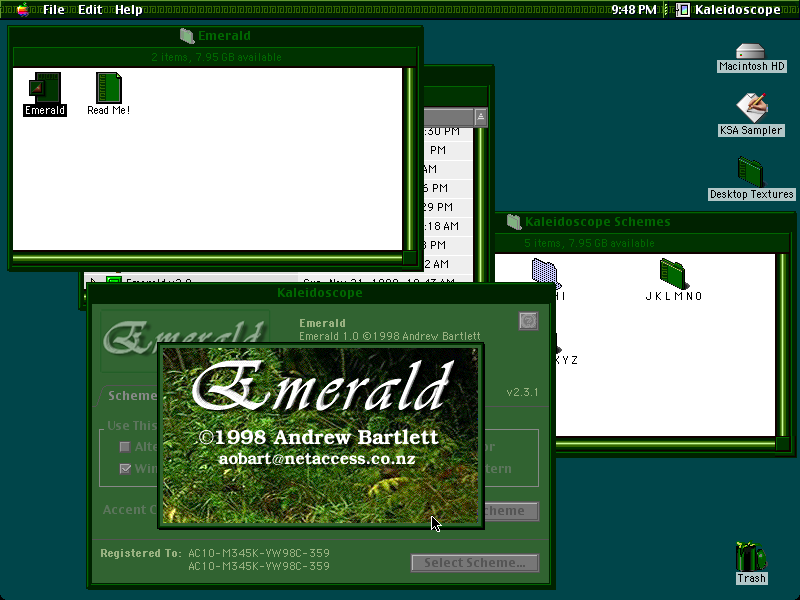Click the help question-mark button in Kaleidoscope
This screenshot has height=600, width=800.
pyautogui.click(x=528, y=321)
